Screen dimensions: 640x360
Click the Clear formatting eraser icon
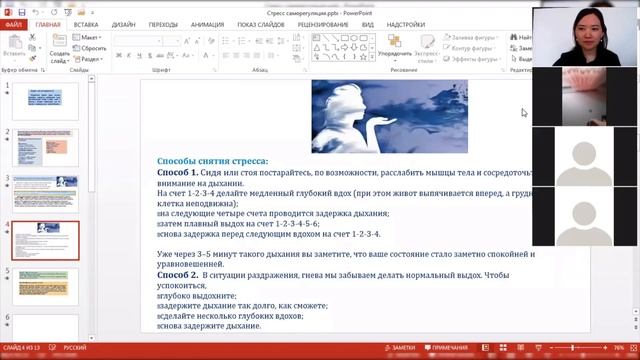point(211,41)
